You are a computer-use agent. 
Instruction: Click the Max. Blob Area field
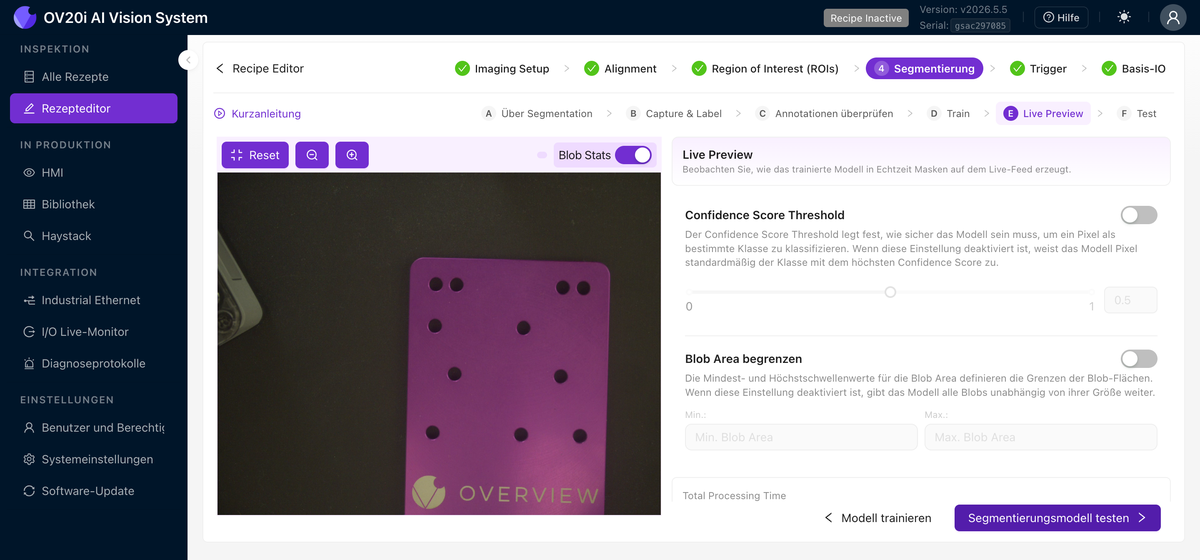(x=1040, y=437)
